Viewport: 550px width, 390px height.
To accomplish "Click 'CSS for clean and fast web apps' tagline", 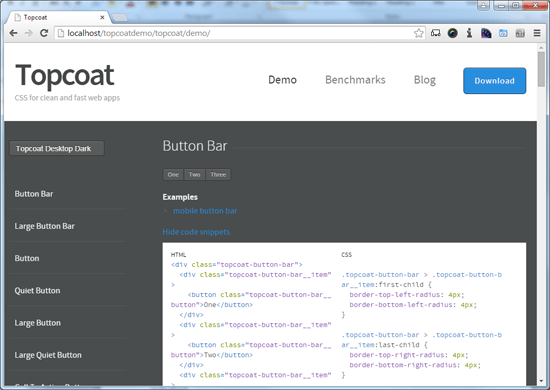I will coord(67,98).
